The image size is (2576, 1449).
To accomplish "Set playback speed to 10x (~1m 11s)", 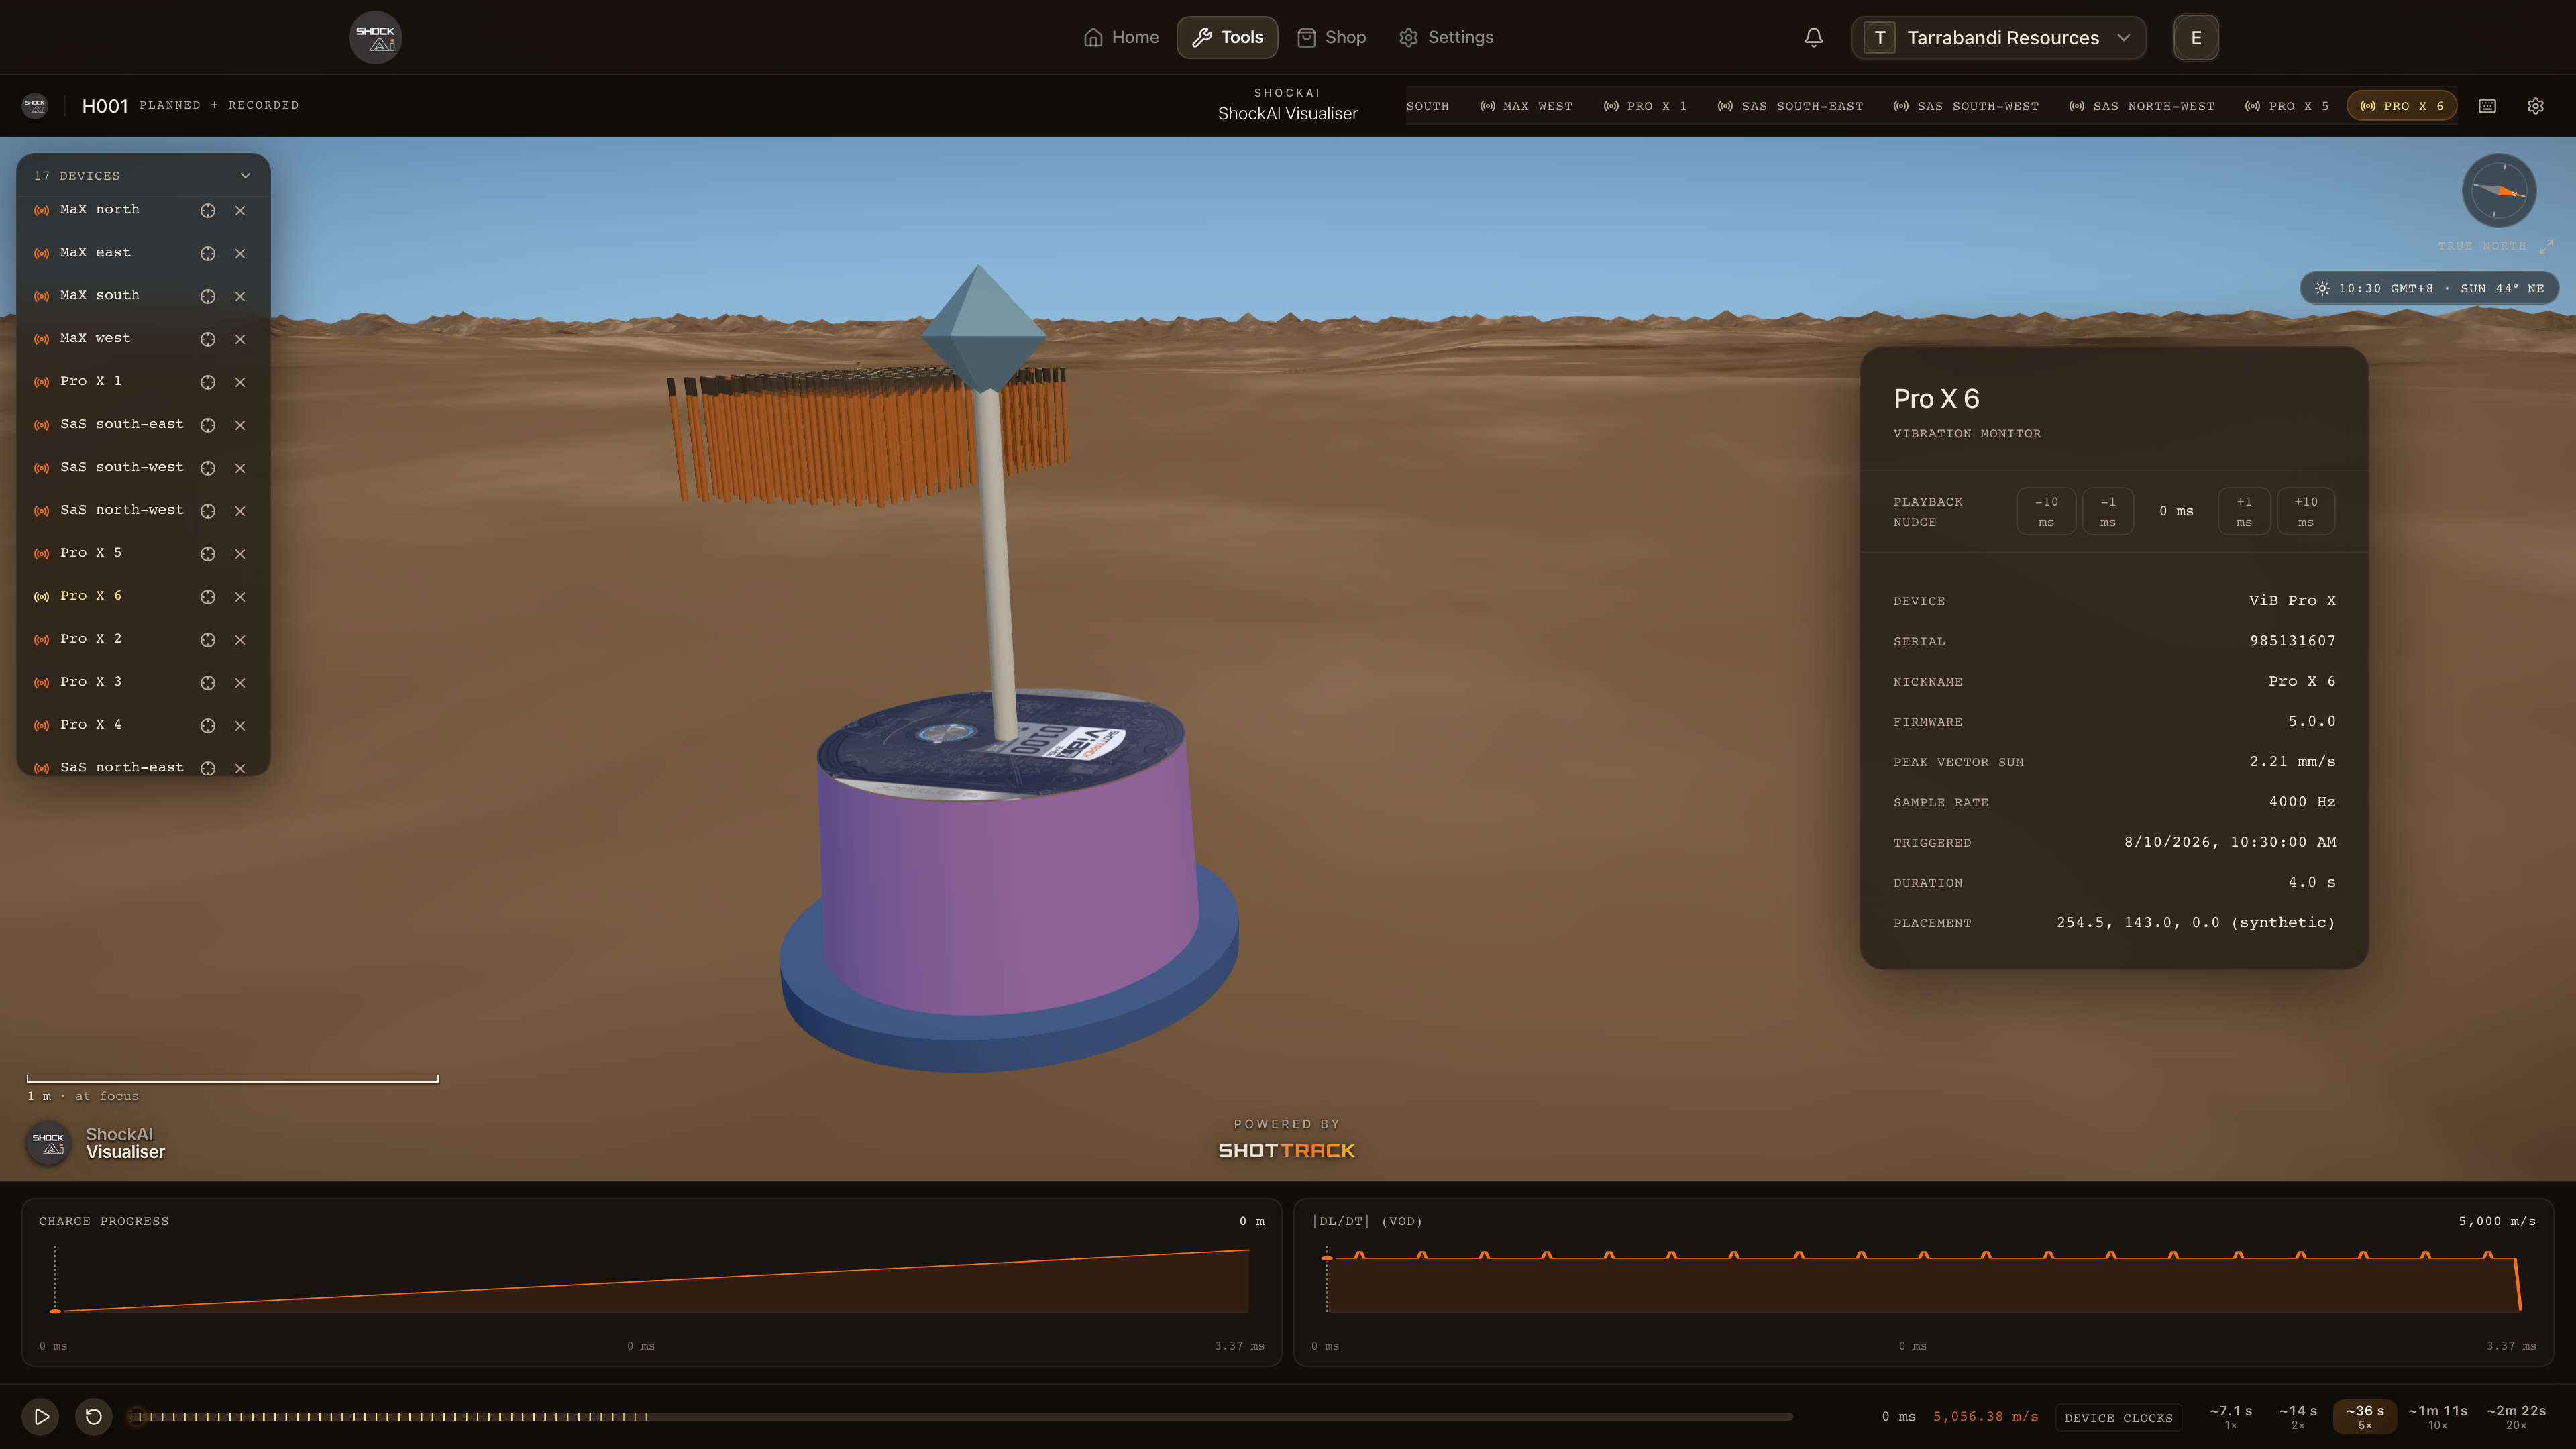I will 2438,1417.
